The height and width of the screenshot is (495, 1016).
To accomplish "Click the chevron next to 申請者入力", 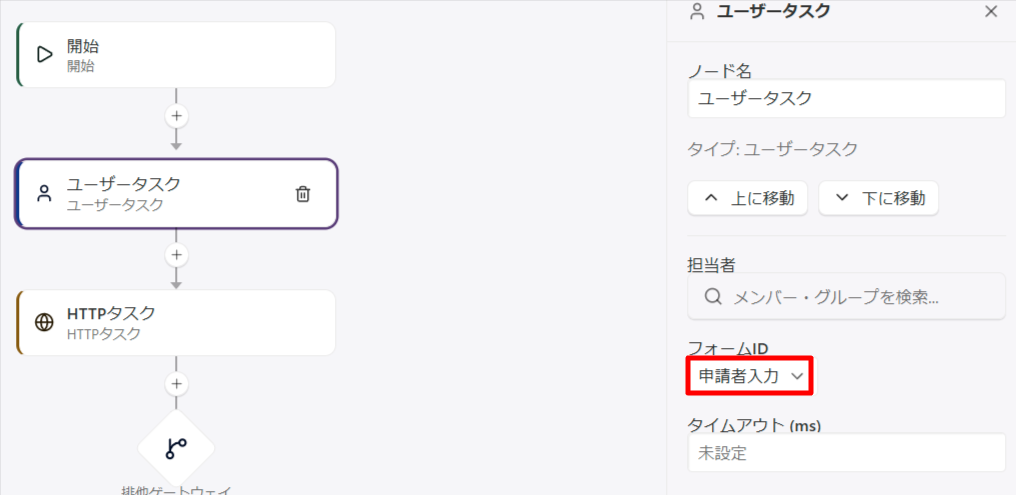I will click(797, 376).
